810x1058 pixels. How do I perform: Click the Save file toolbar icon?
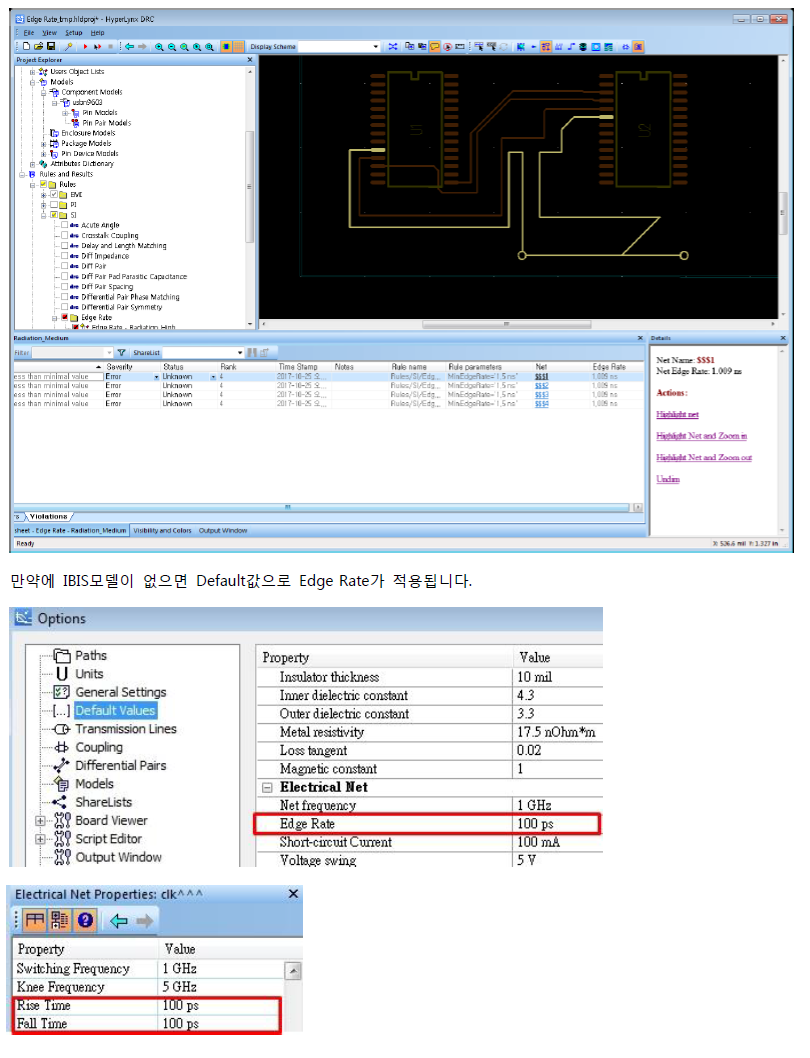coord(51,47)
